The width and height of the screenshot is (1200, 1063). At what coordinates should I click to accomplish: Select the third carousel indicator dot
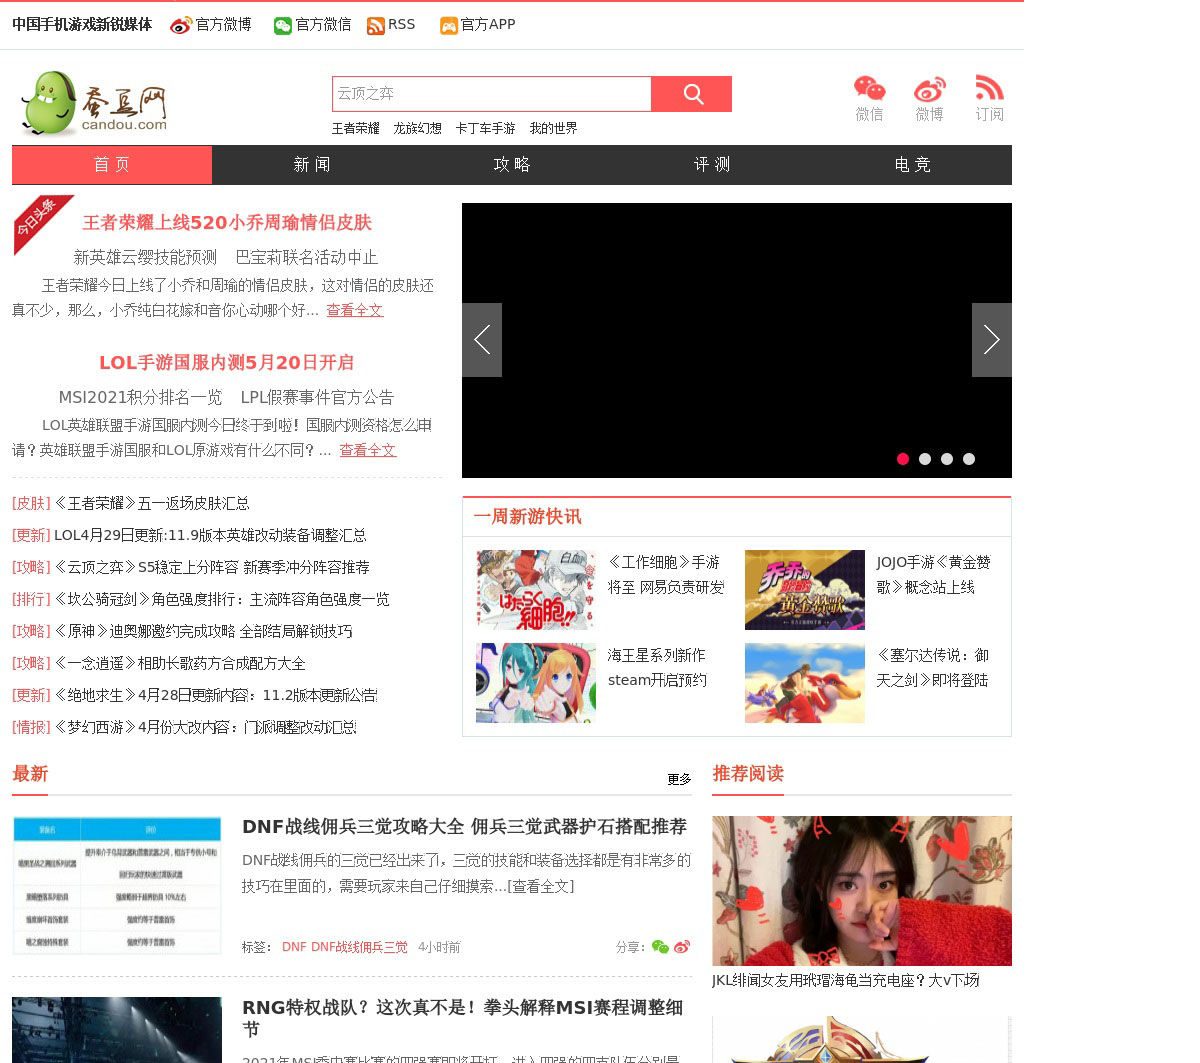(x=947, y=459)
